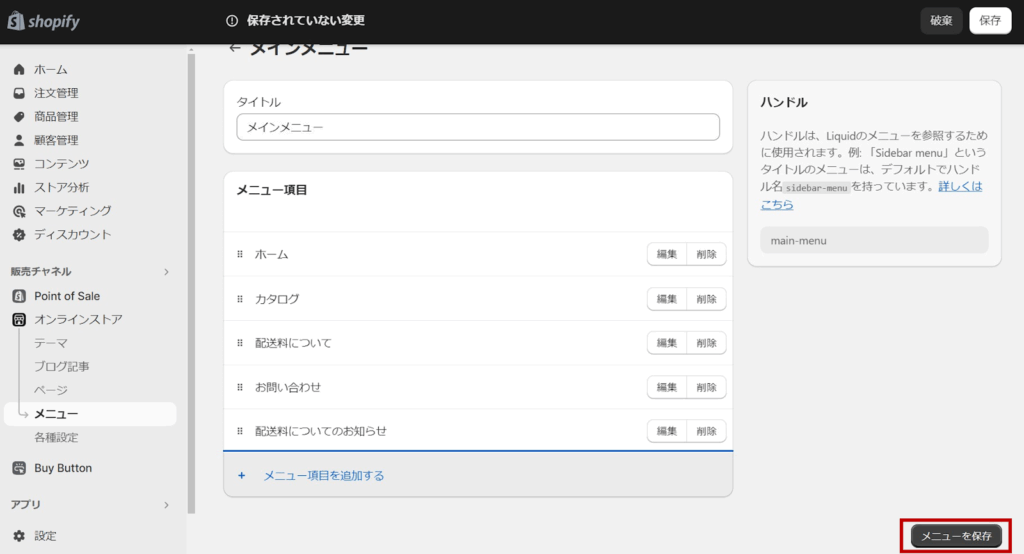Click drag handle of 配送料についてのお知らせ item
The width and height of the screenshot is (1024, 554).
[x=240, y=431]
